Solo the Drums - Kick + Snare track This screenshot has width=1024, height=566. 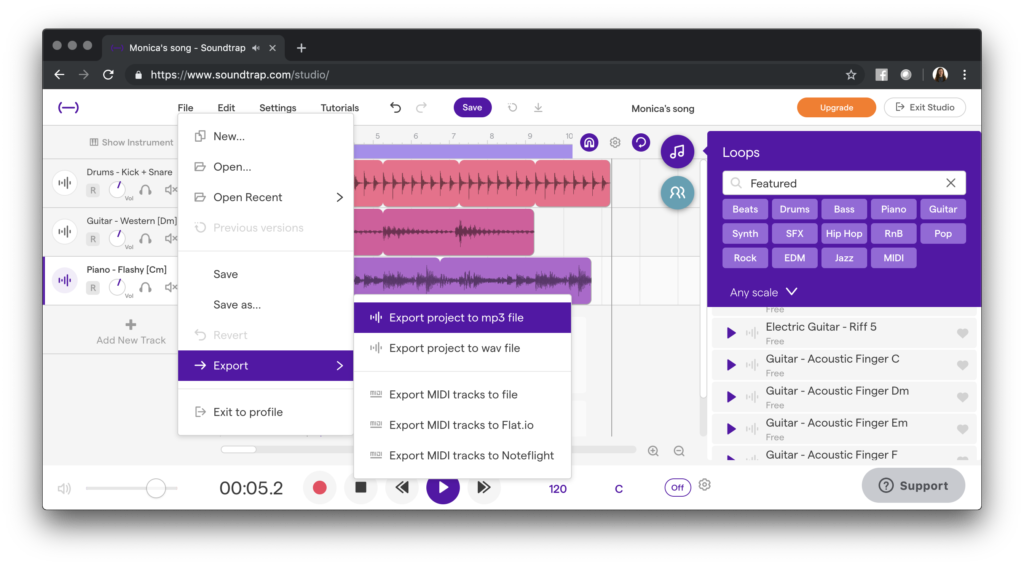pyautogui.click(x=145, y=190)
